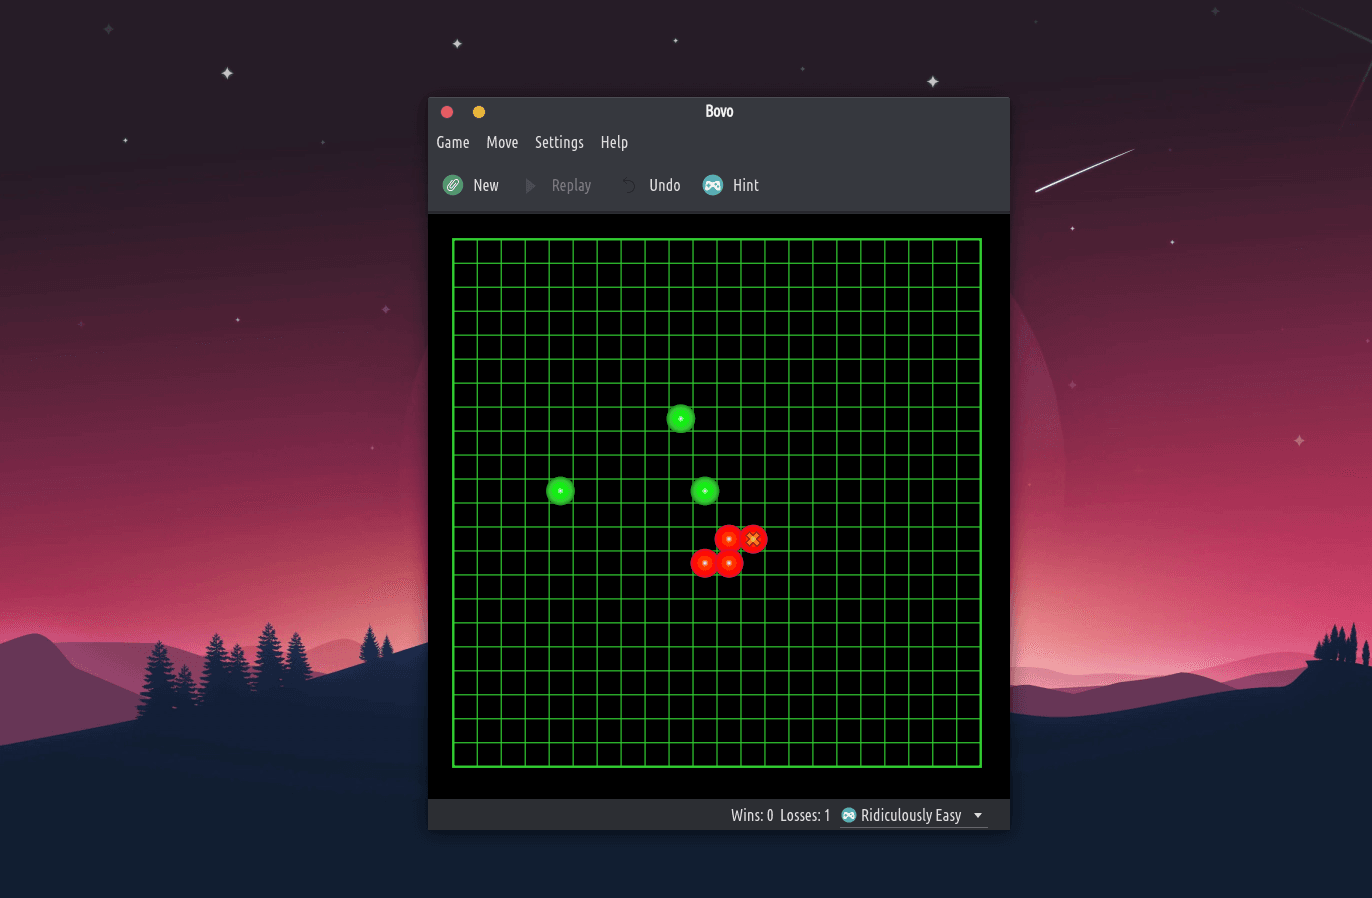Viewport: 1372px width, 898px height.
Task: Click the Replay play-arrow icon
Action: pos(530,185)
